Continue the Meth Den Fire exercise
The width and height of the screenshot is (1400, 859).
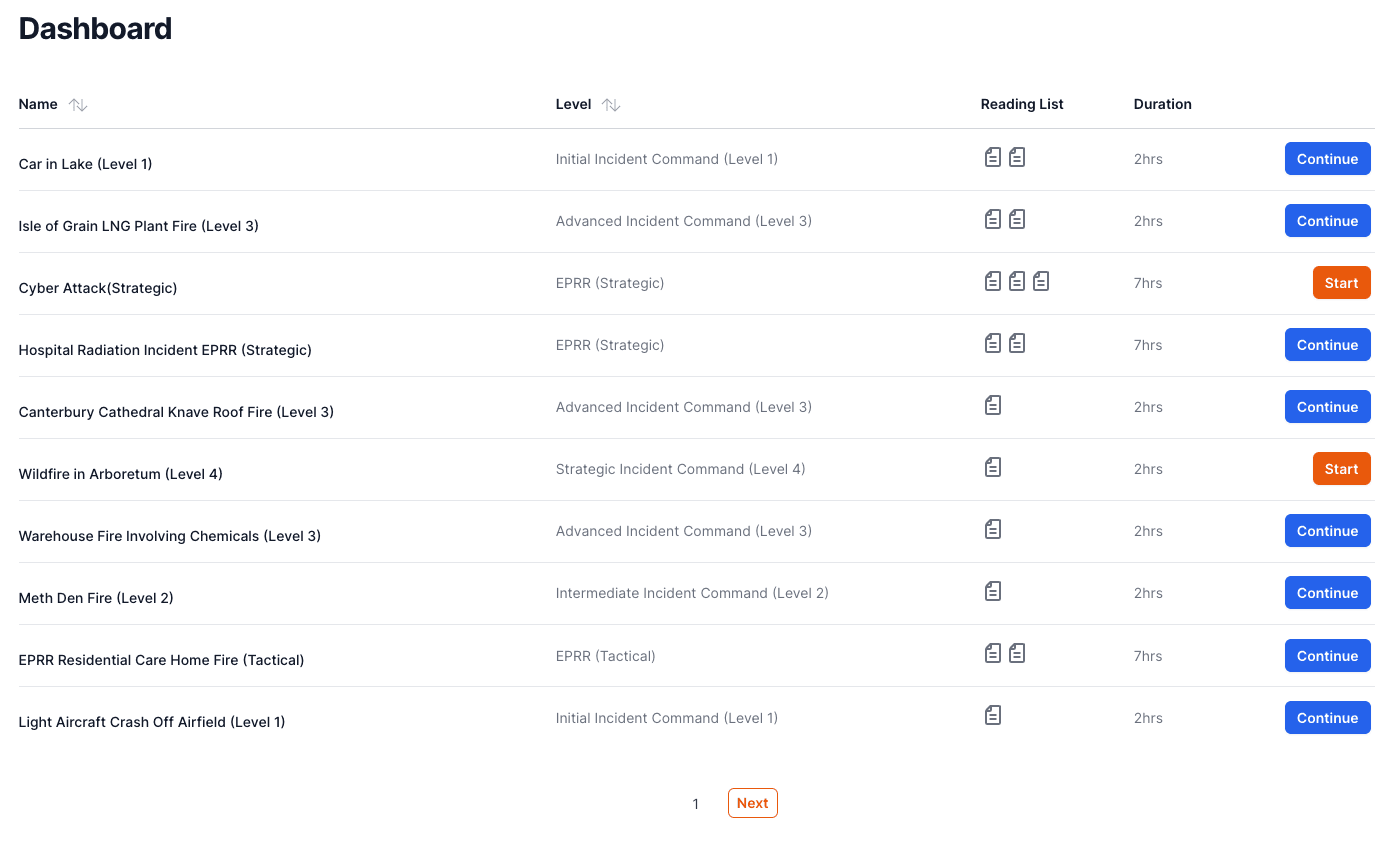tap(1327, 593)
